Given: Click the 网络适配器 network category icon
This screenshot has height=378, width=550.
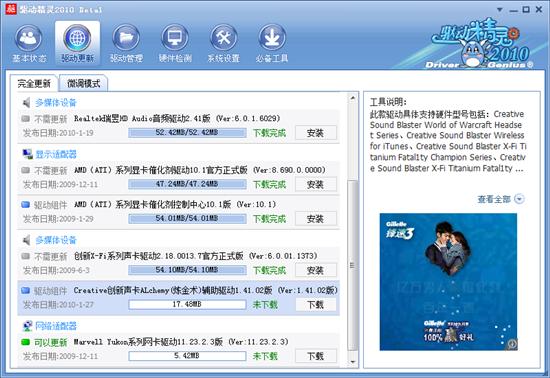Looking at the screenshot, I should point(27,326).
